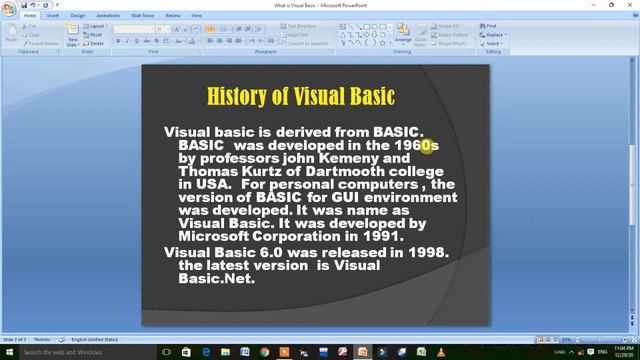This screenshot has width=640, height=360.
Task: Open VLC media player from taskbar
Action: [x=441, y=352]
